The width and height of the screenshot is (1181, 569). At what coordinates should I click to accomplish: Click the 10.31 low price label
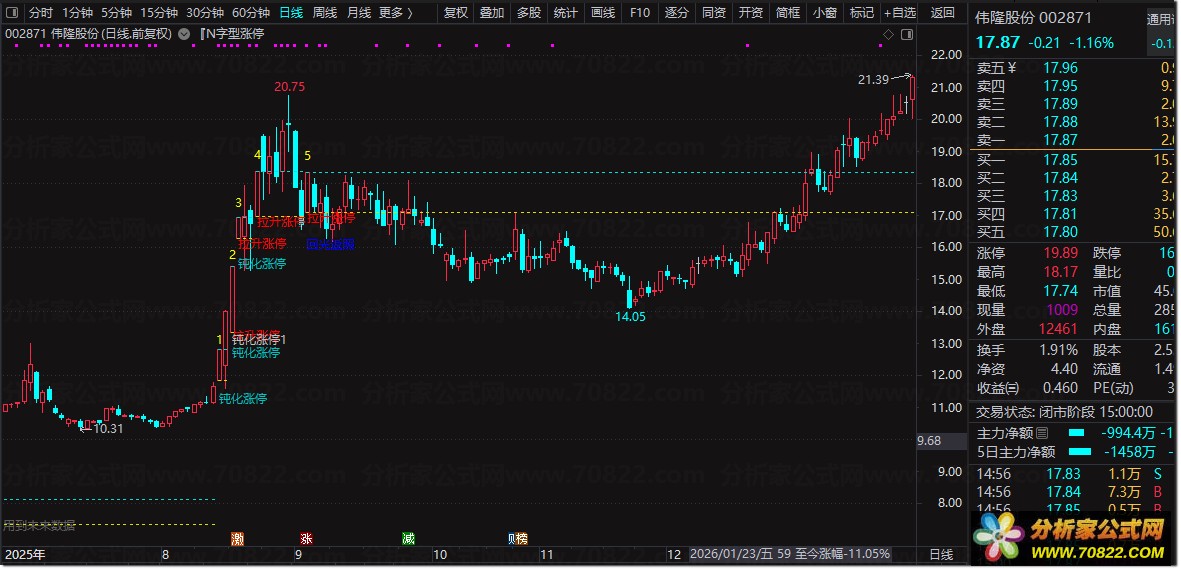(108, 428)
